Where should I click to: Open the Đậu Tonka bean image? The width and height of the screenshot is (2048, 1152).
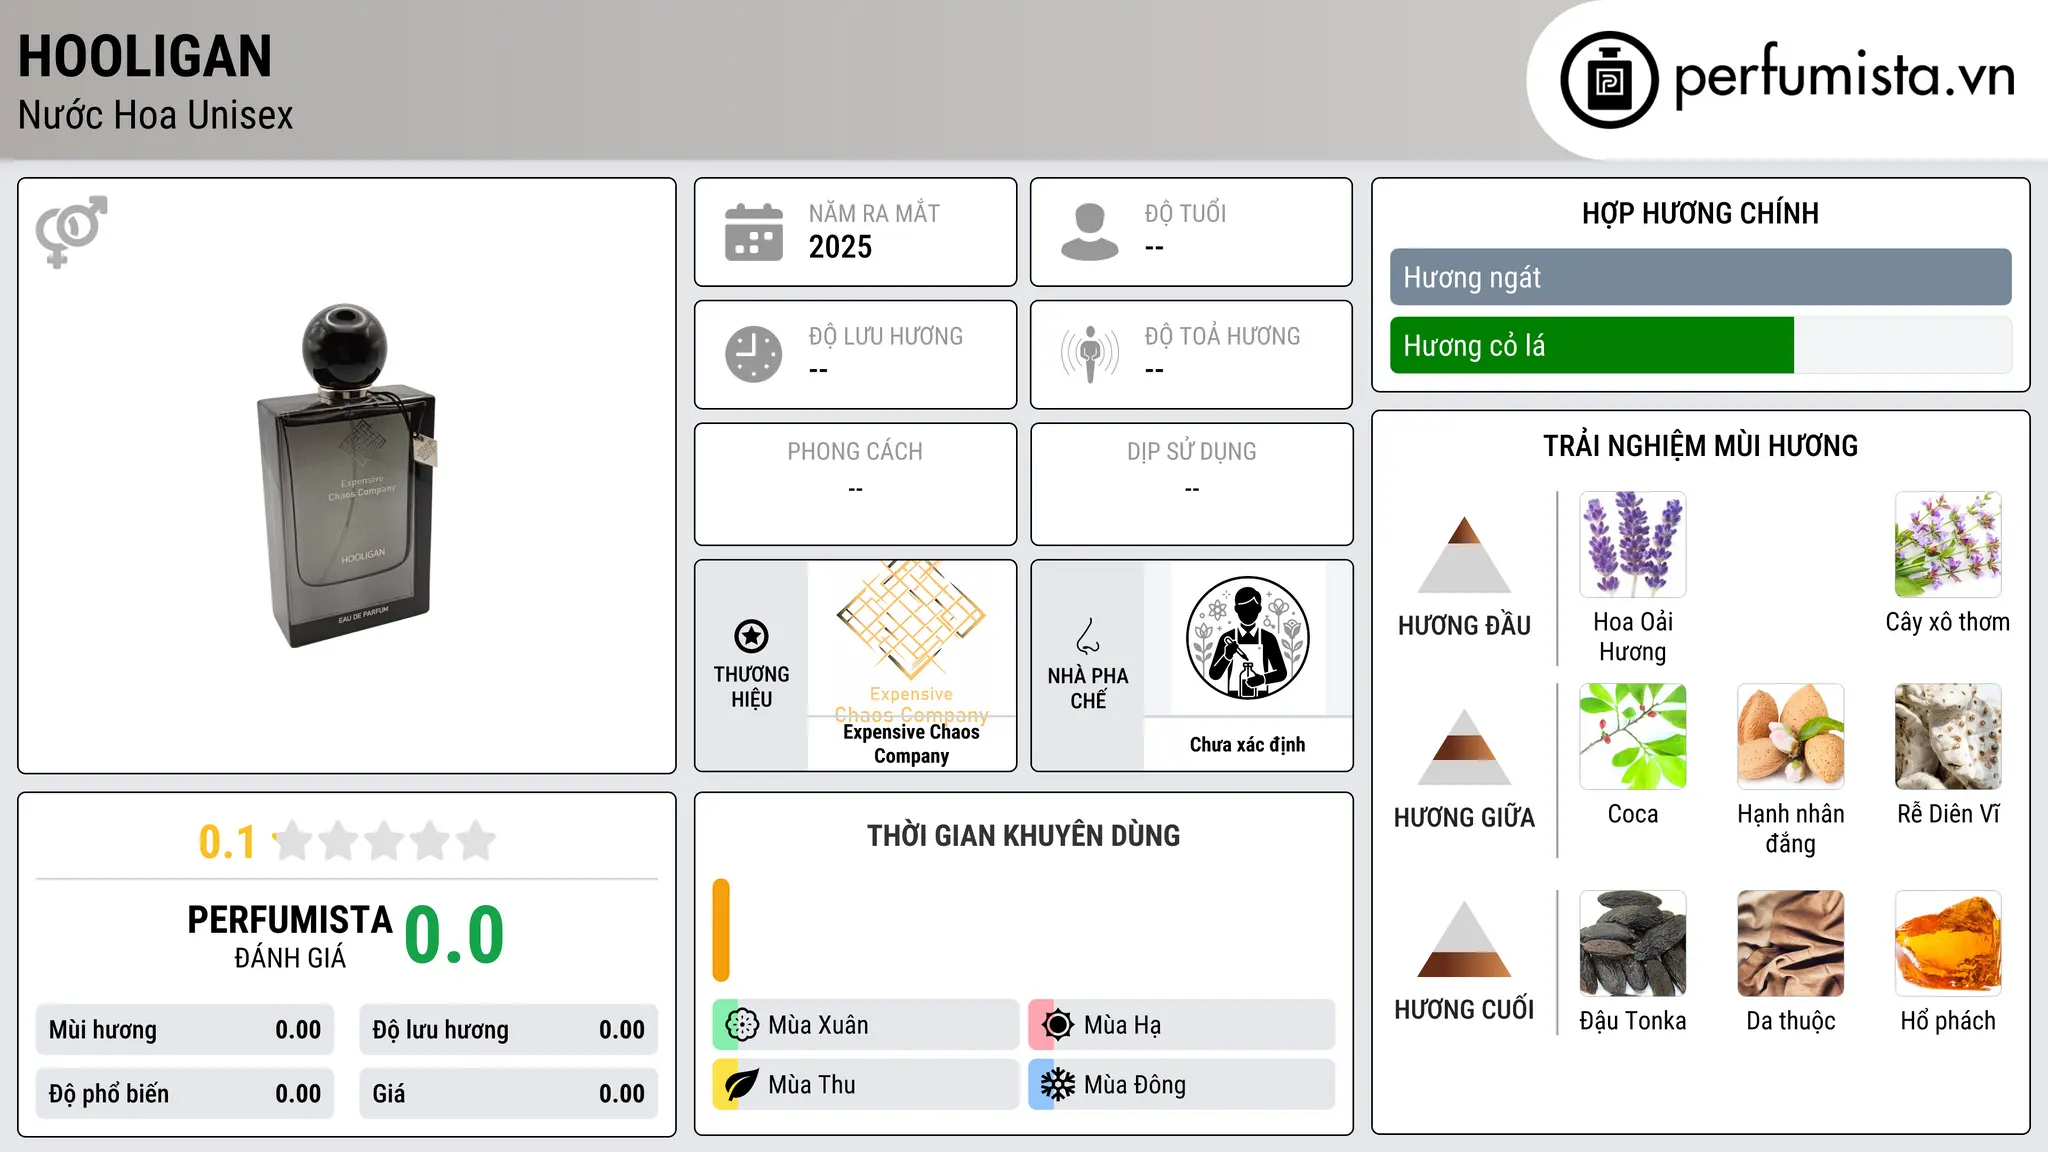tap(1632, 943)
